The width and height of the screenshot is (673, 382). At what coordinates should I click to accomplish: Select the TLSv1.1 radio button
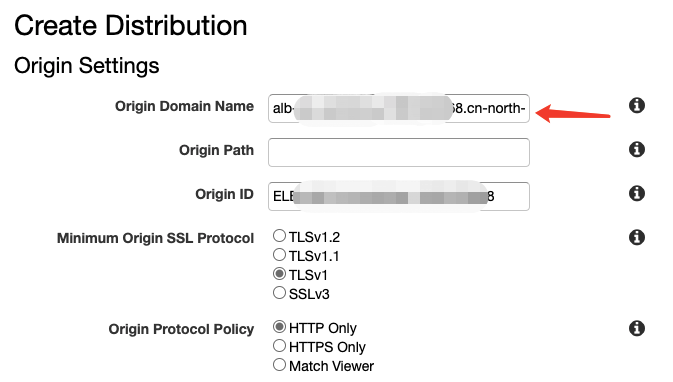279,255
